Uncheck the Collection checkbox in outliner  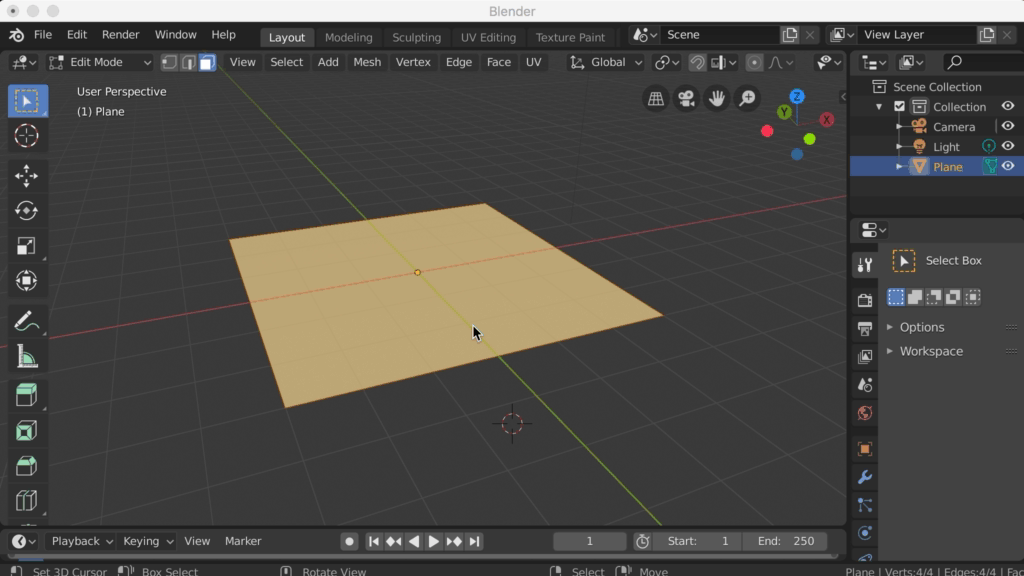899,107
